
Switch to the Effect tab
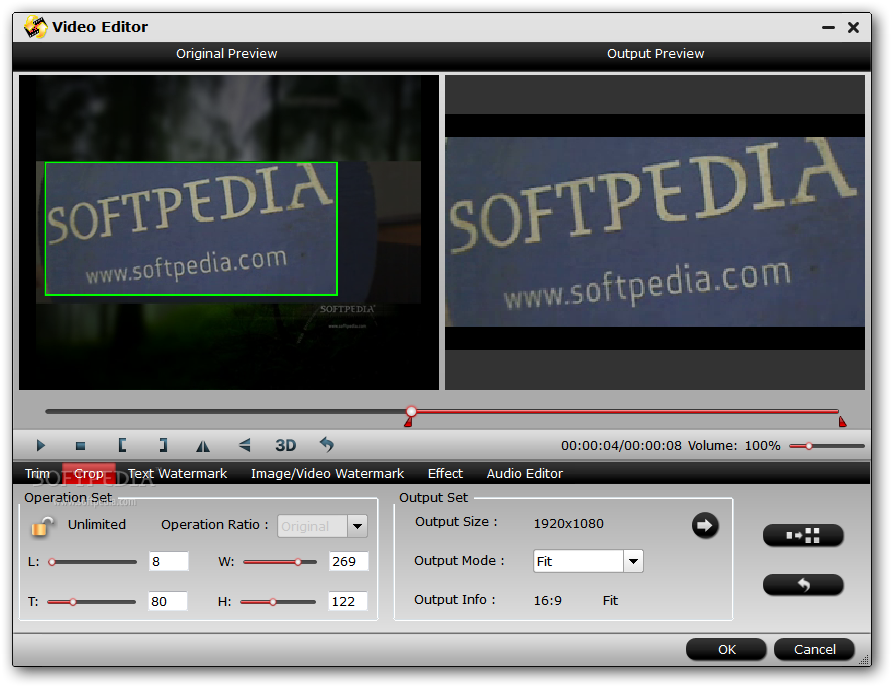point(445,473)
